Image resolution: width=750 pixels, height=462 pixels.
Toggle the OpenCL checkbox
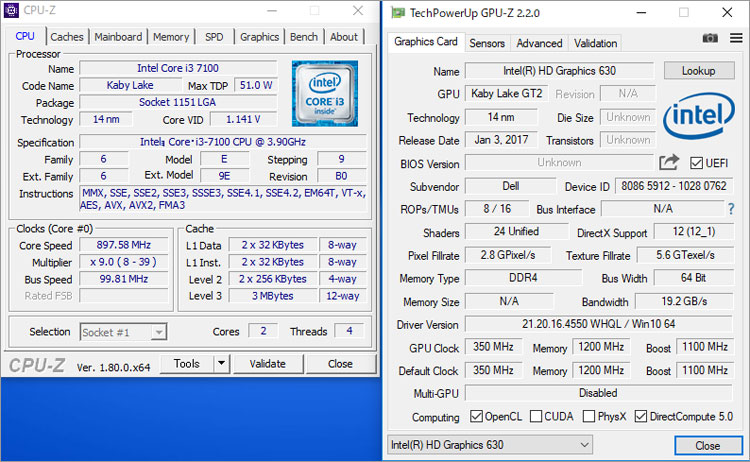(476, 416)
